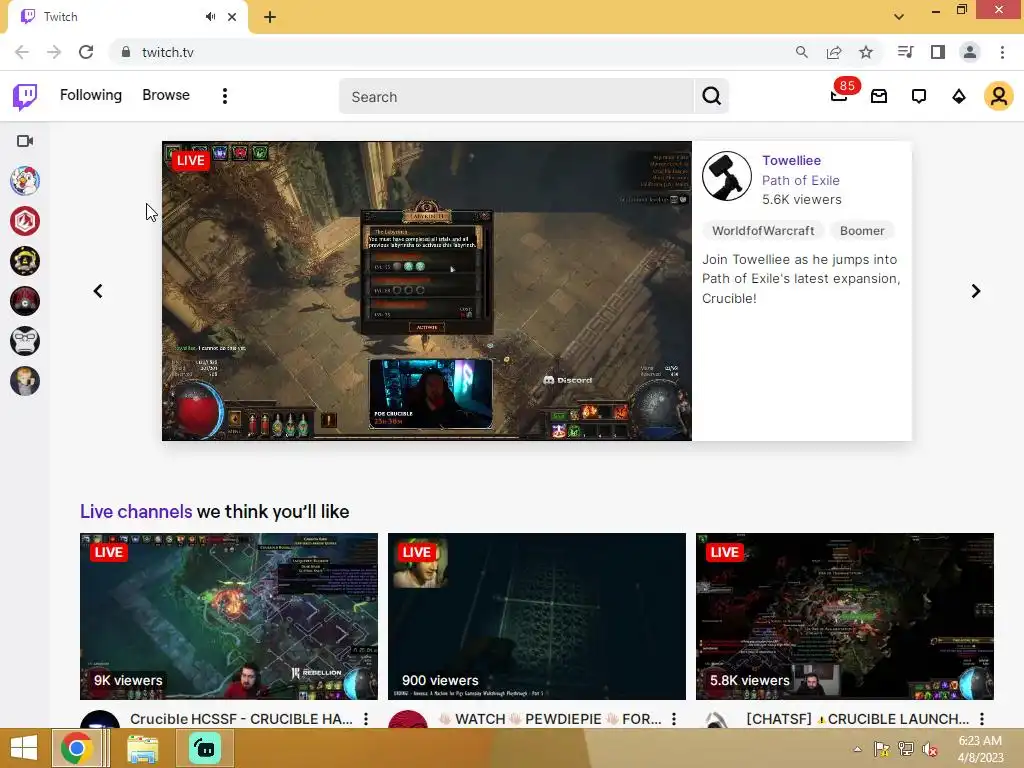The image size is (1024, 768).
Task: Click the Twitch logo home icon
Action: pyautogui.click(x=25, y=96)
